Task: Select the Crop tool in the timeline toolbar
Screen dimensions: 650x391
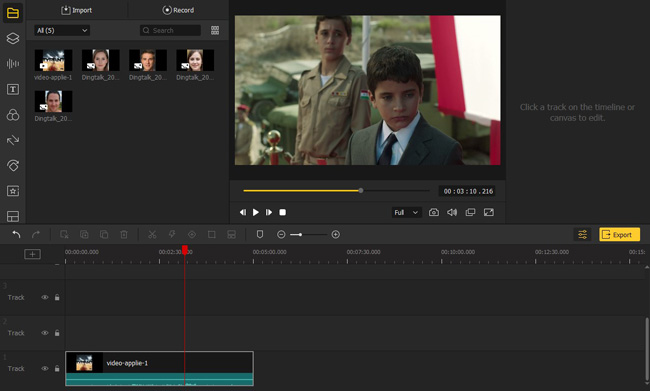Action: [211, 235]
